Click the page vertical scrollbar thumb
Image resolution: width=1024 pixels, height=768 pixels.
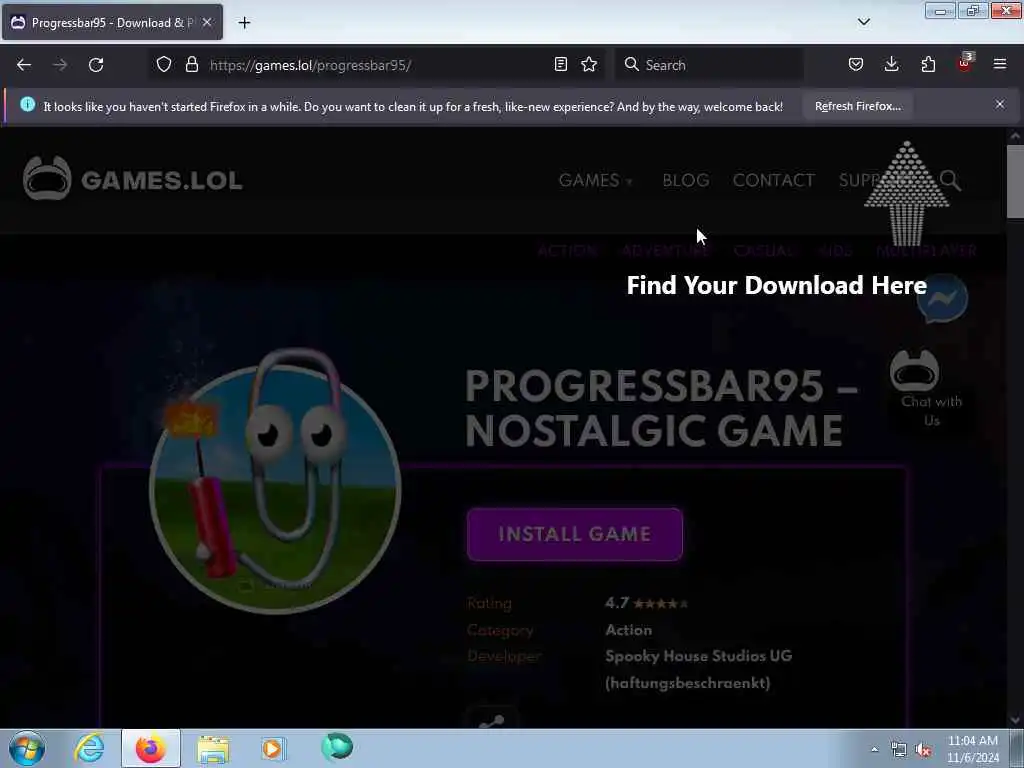1015,182
